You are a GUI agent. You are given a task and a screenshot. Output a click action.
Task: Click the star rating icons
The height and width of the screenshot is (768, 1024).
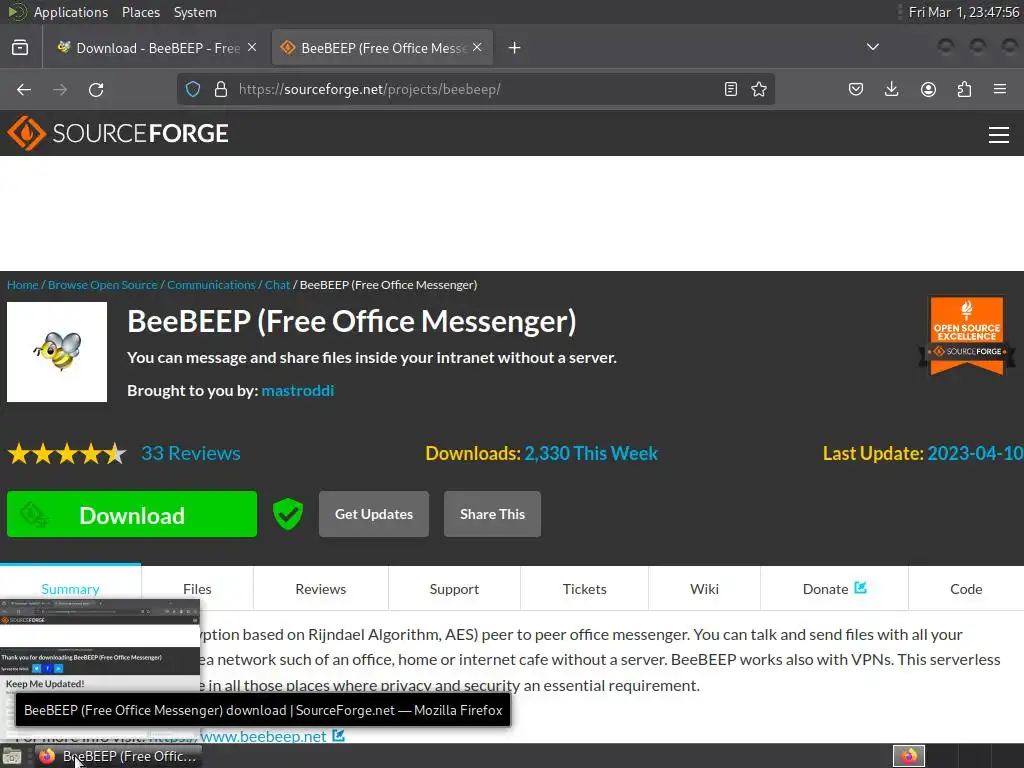[x=67, y=453]
